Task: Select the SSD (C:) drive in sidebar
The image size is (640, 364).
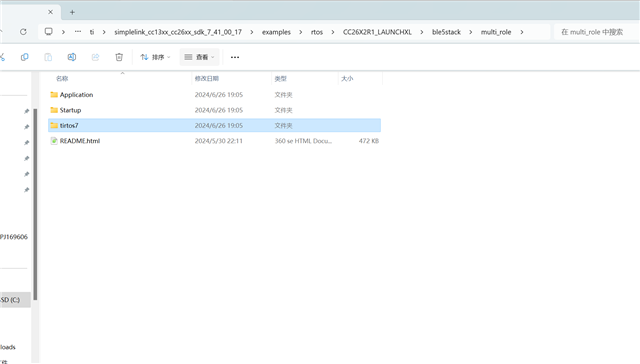Action: coord(15,300)
